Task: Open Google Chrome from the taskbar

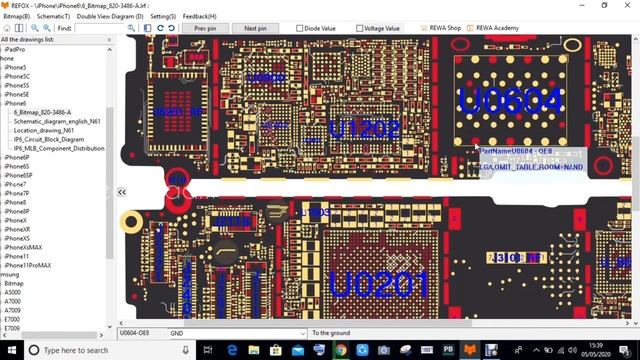Action: pos(341,350)
